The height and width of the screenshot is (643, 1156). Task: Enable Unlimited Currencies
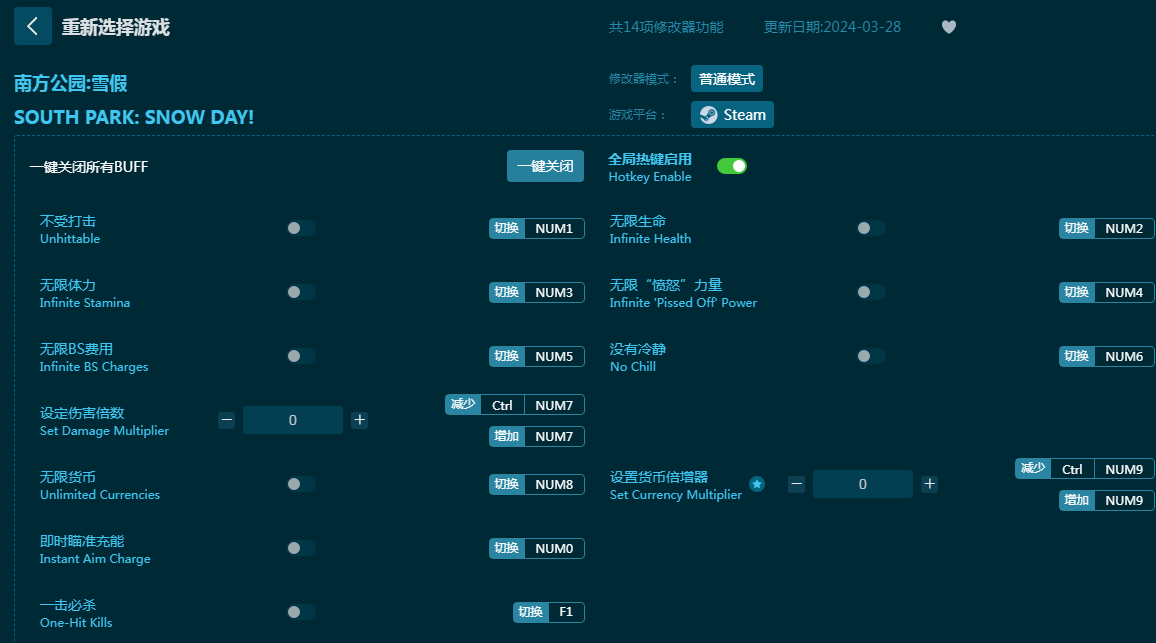pos(301,484)
